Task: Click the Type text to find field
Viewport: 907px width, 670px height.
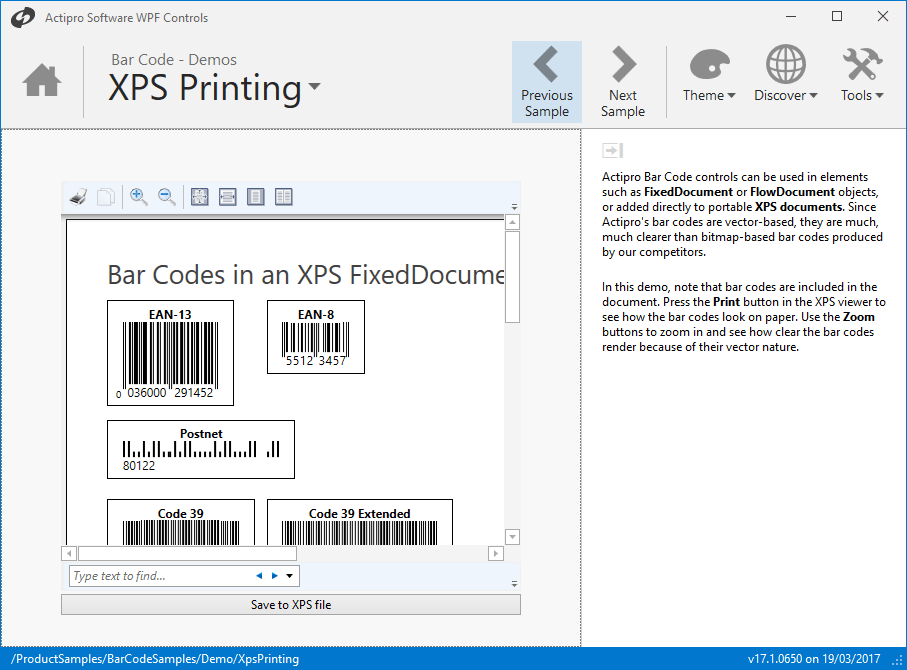Action: [150, 576]
